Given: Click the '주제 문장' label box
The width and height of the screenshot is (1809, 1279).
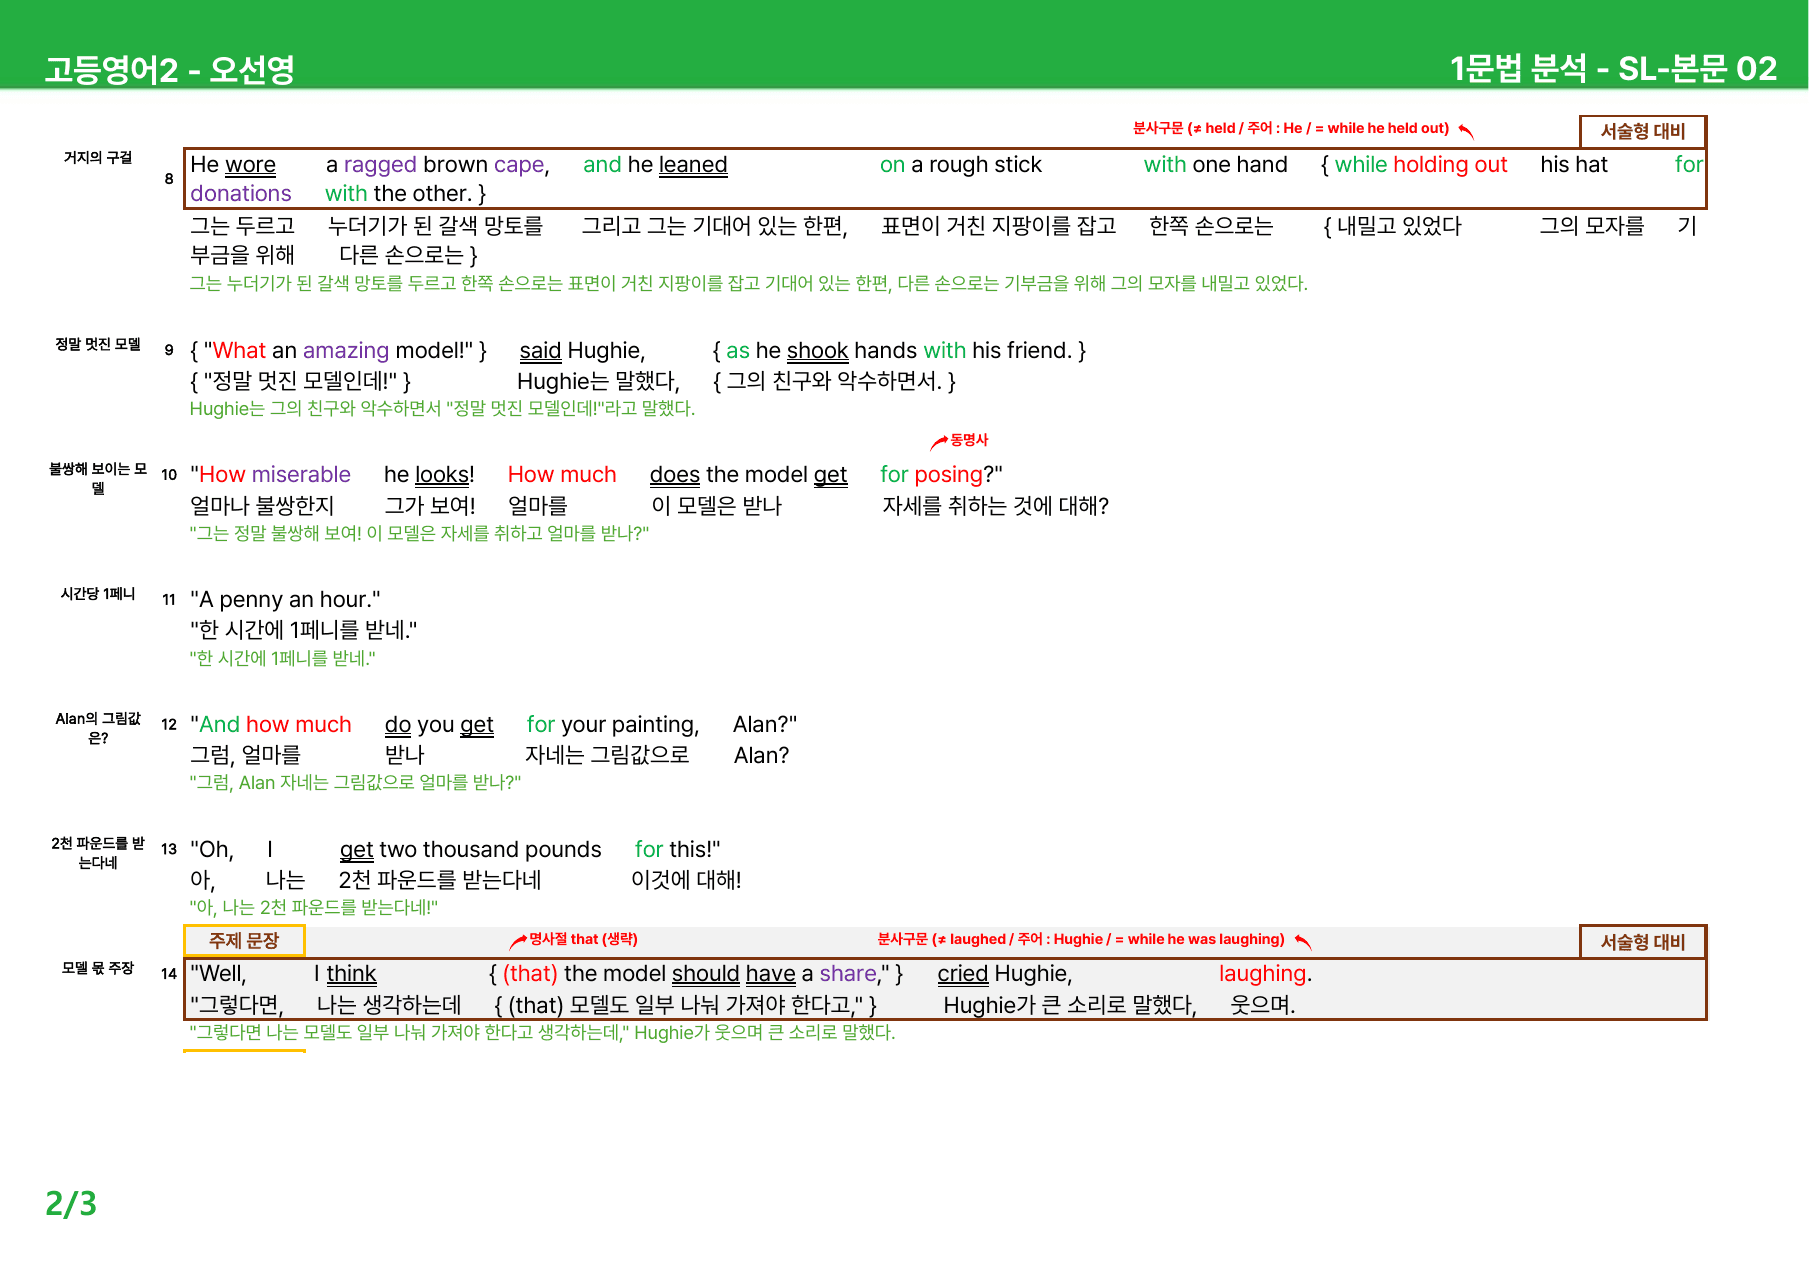Looking at the screenshot, I should (x=244, y=940).
